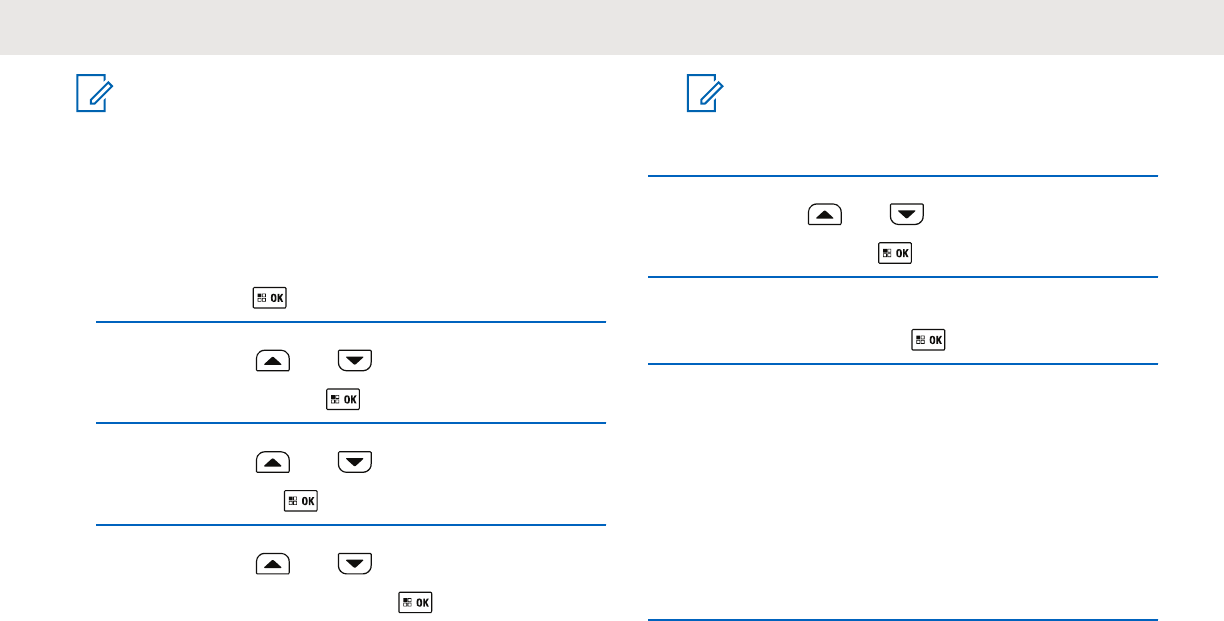The width and height of the screenshot is (1224, 621).
Task: Select the middle up arrow in left column
Action: [x=273, y=461]
